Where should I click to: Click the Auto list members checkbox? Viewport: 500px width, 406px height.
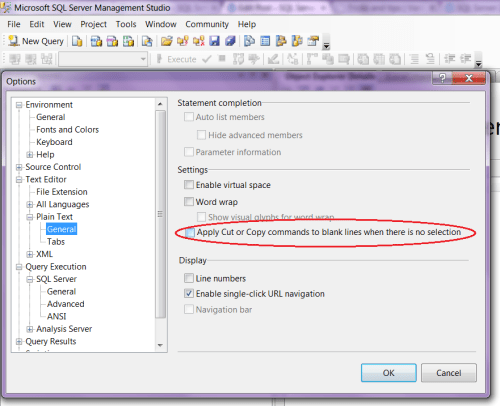click(x=189, y=117)
